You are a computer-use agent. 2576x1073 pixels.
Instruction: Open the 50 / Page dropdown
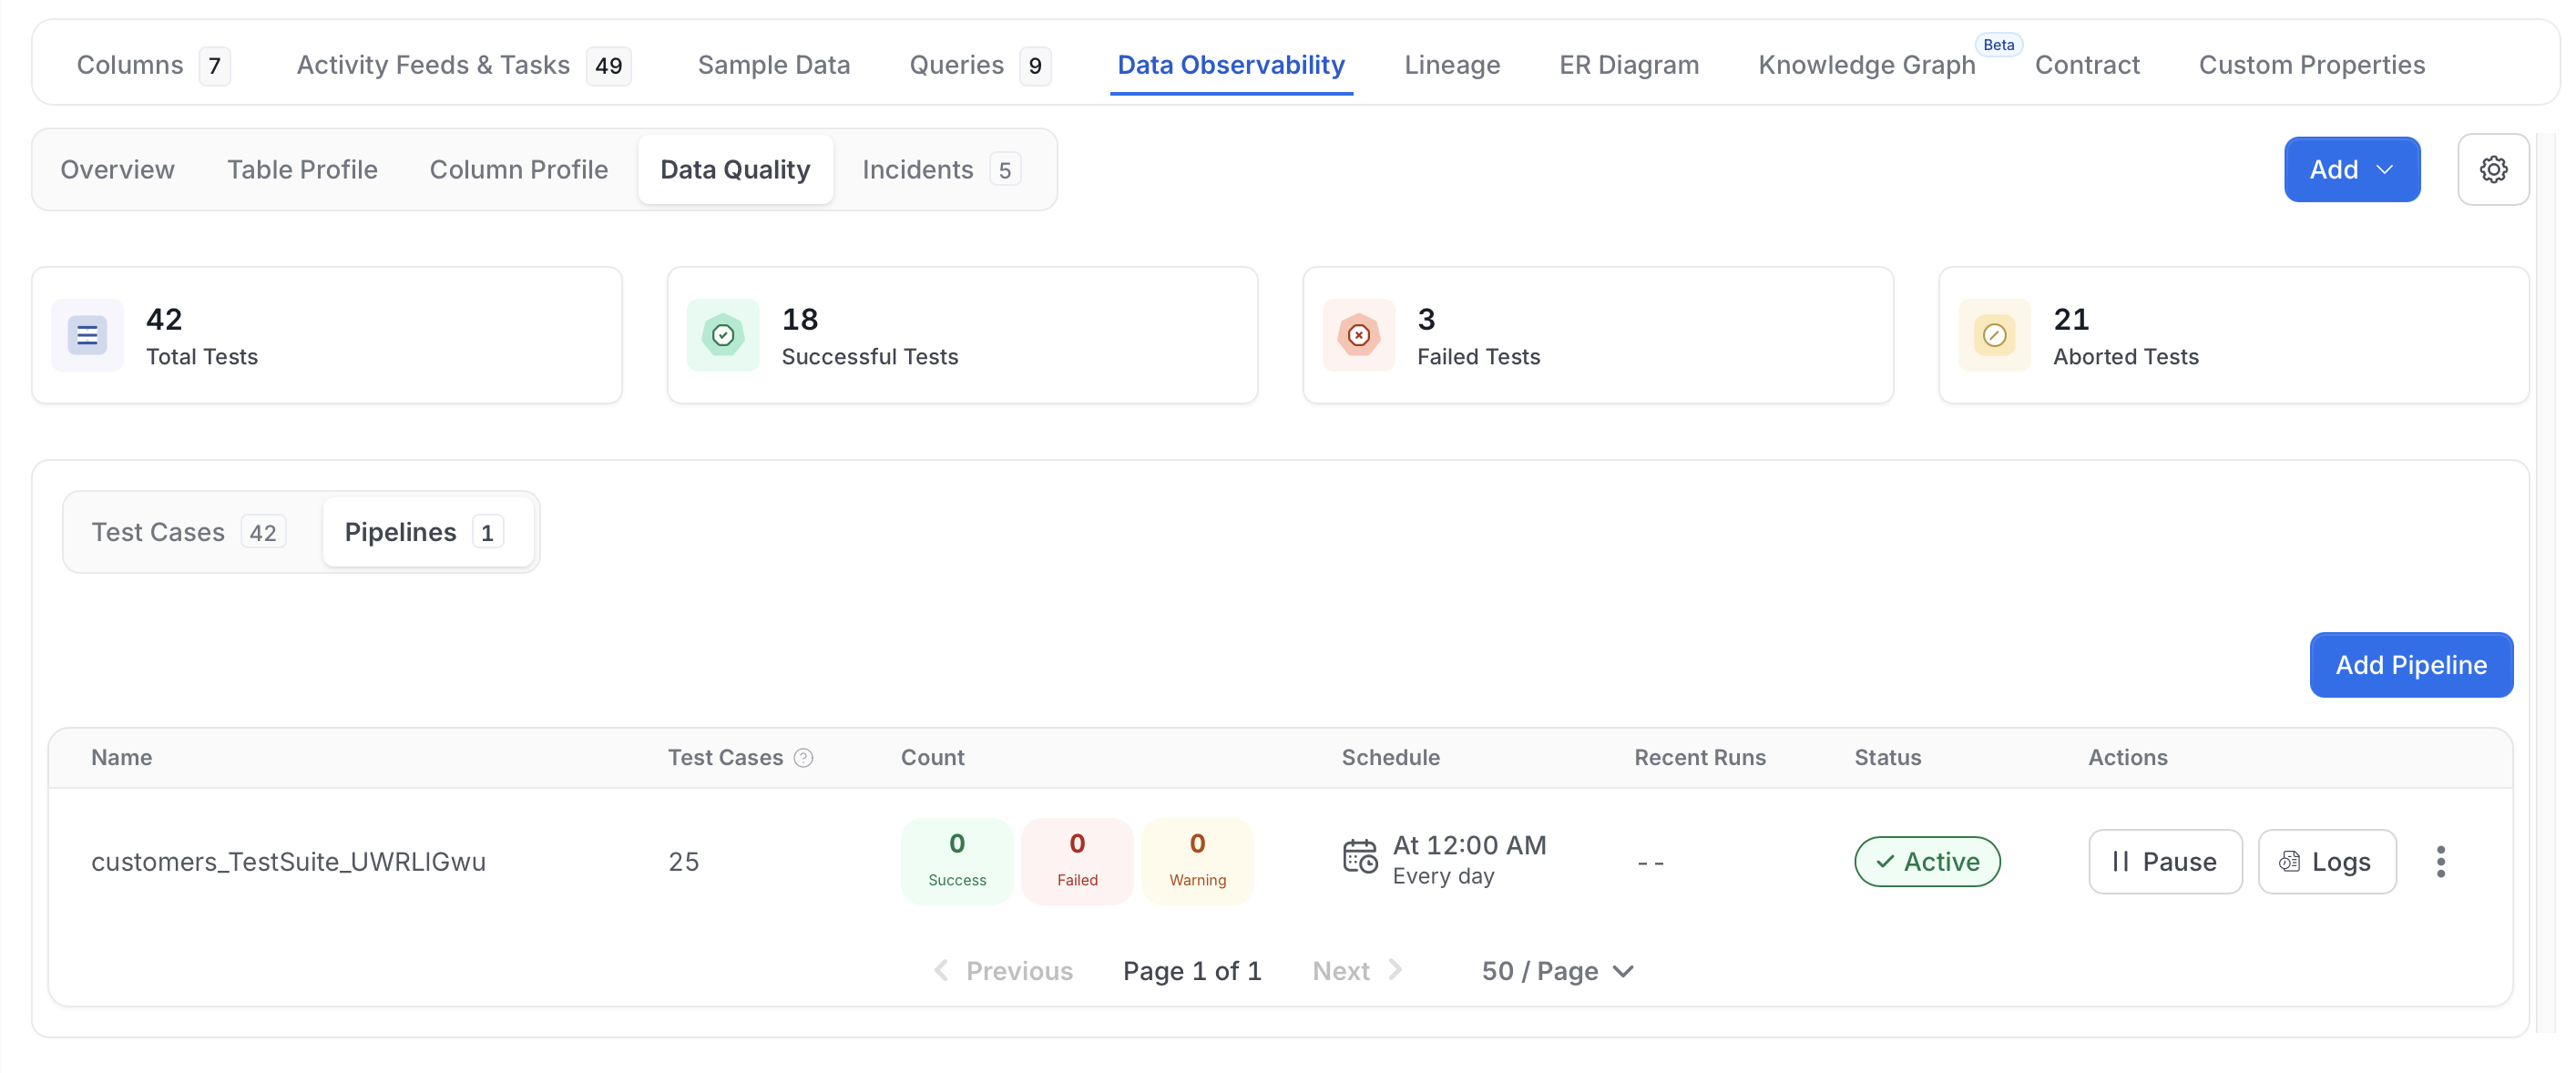(x=1557, y=971)
